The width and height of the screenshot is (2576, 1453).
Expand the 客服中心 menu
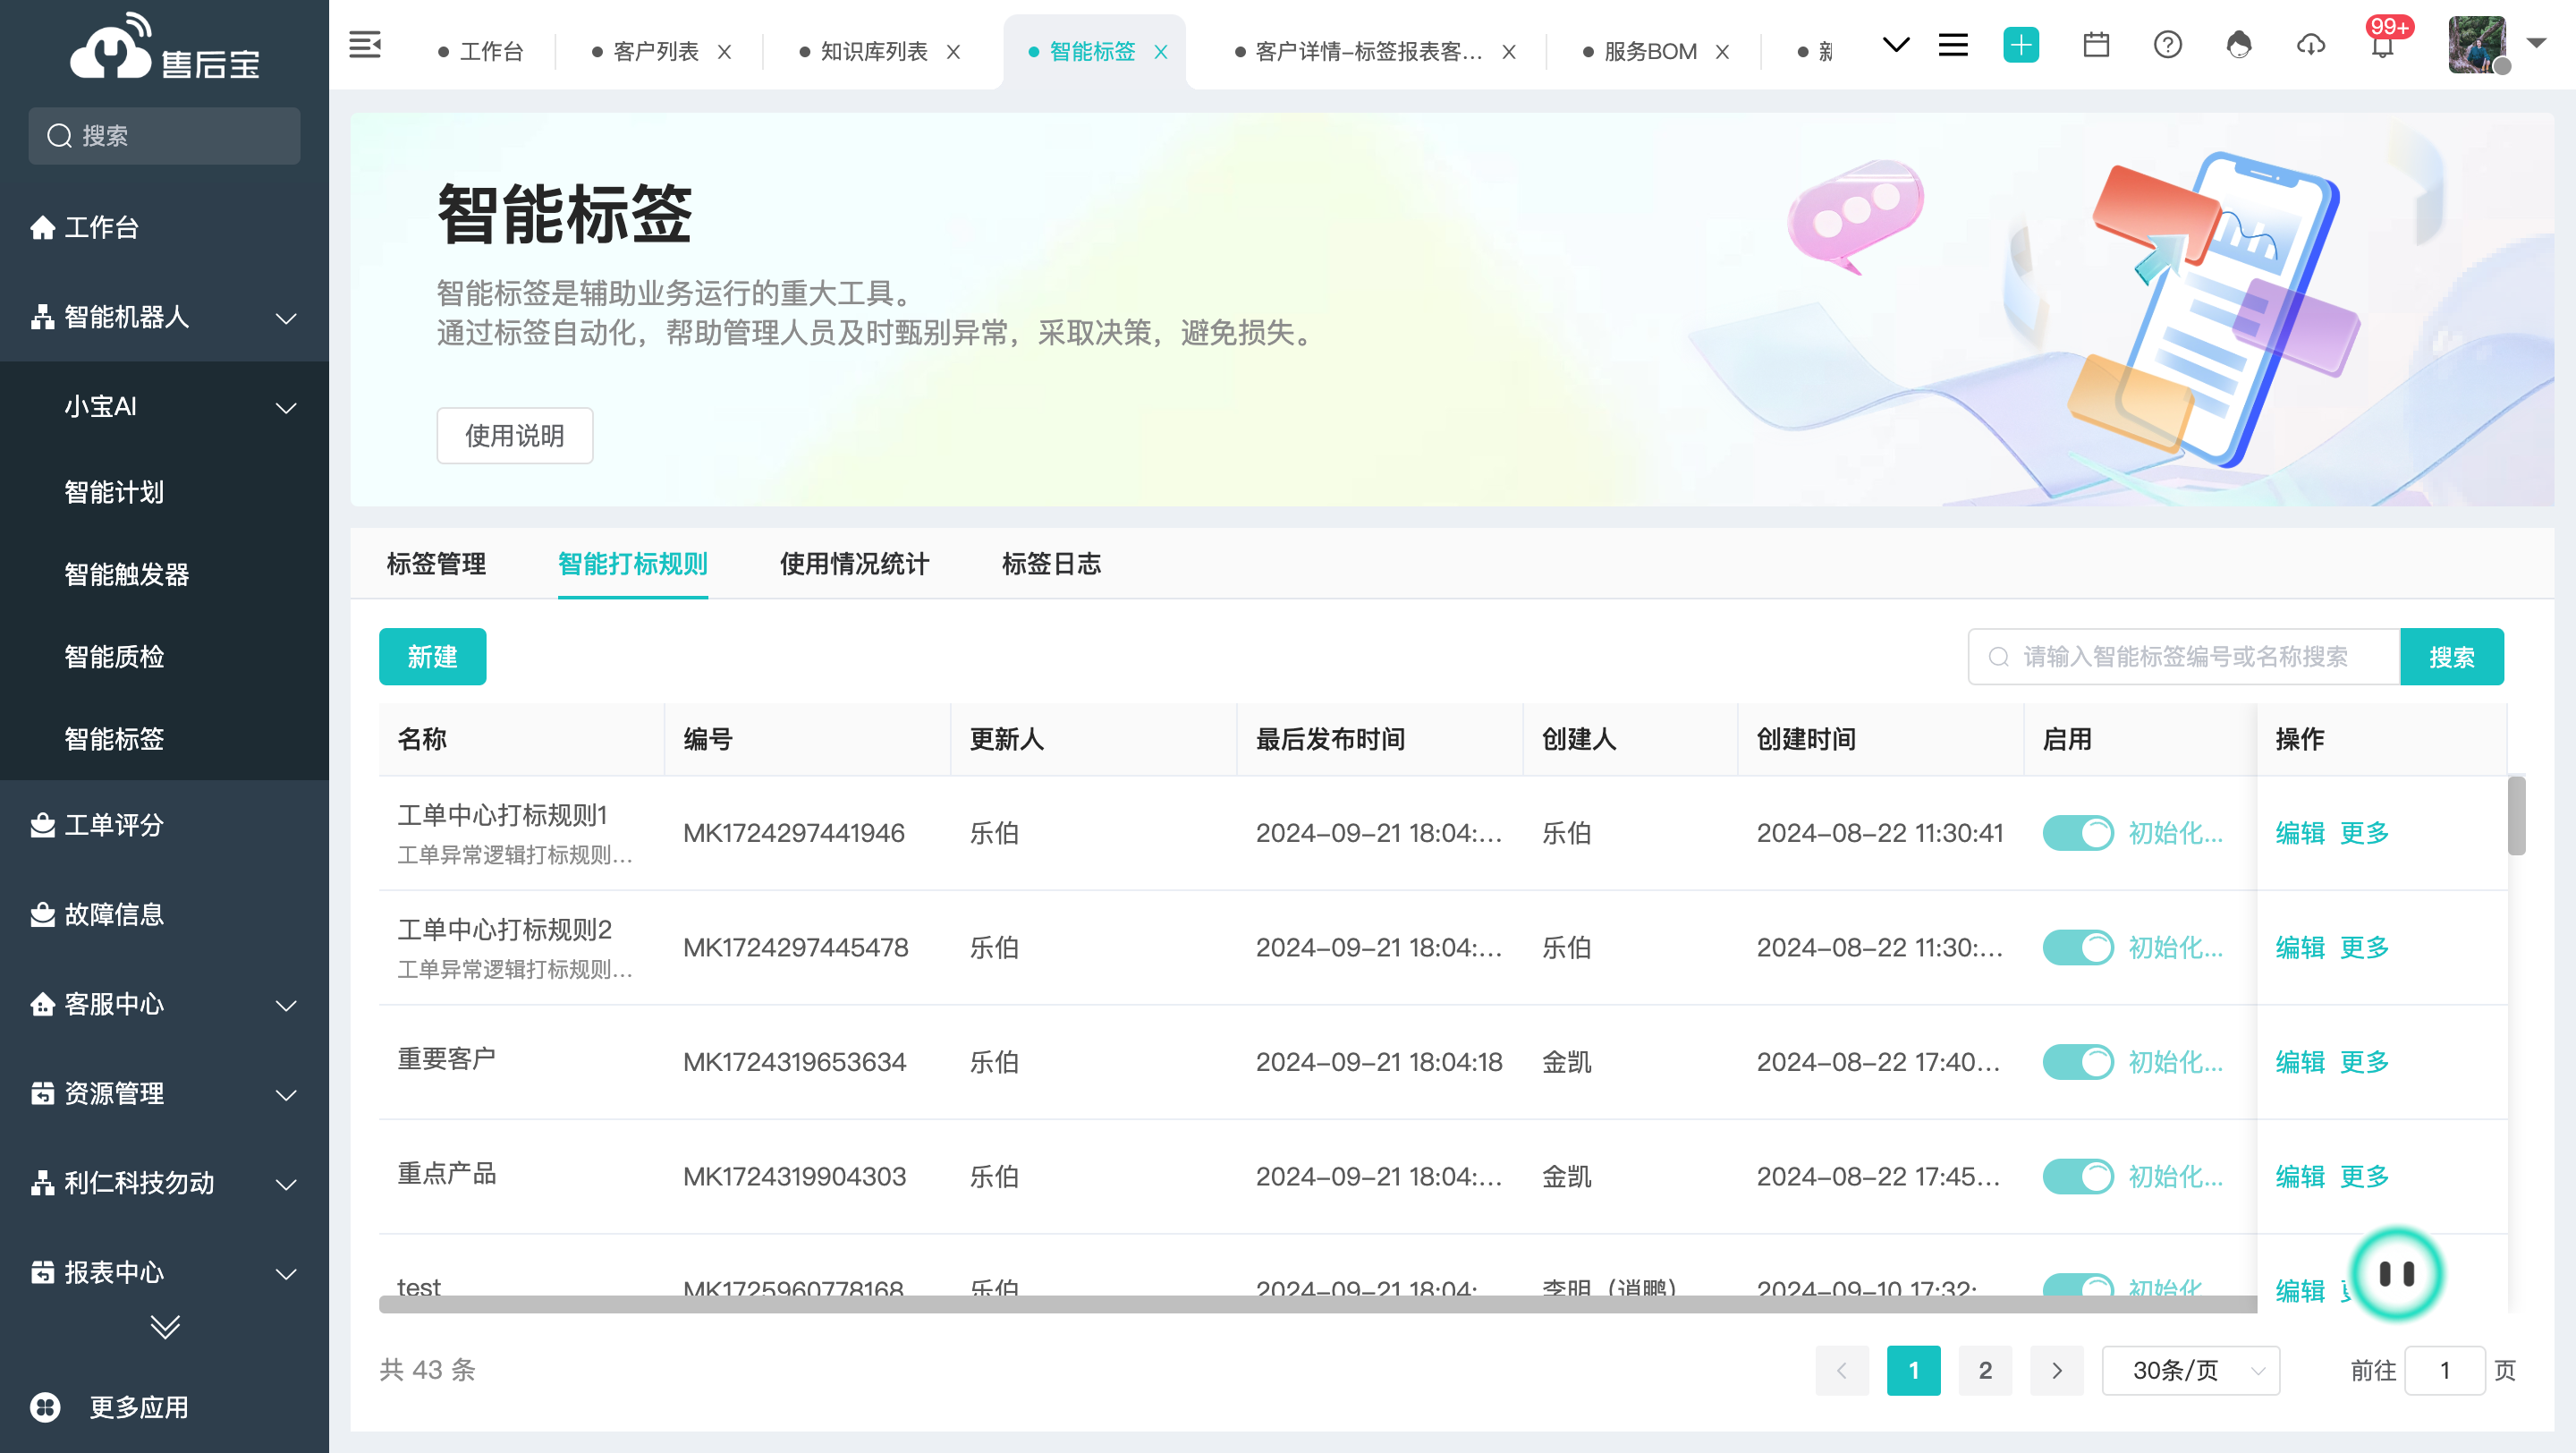286,1005
